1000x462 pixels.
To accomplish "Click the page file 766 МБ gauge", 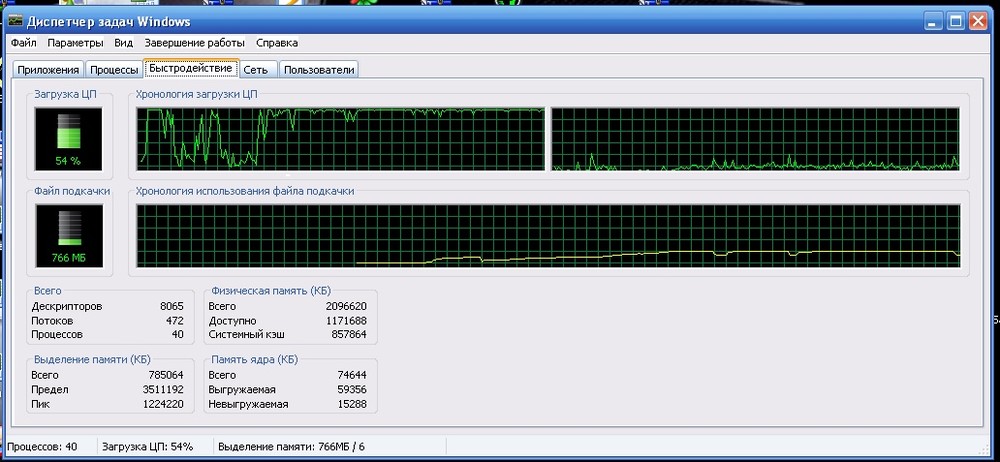I will (69, 236).
